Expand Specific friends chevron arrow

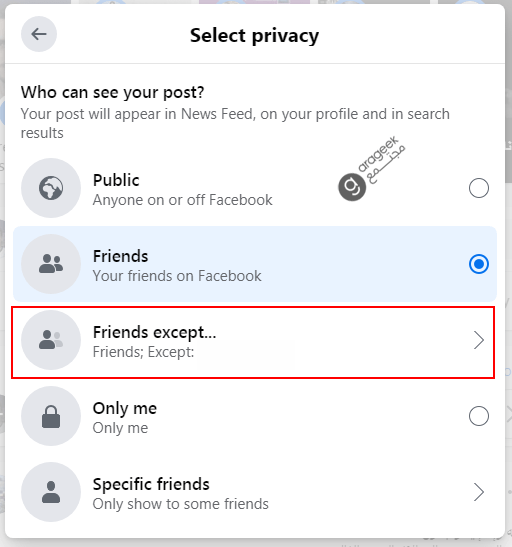point(479,492)
